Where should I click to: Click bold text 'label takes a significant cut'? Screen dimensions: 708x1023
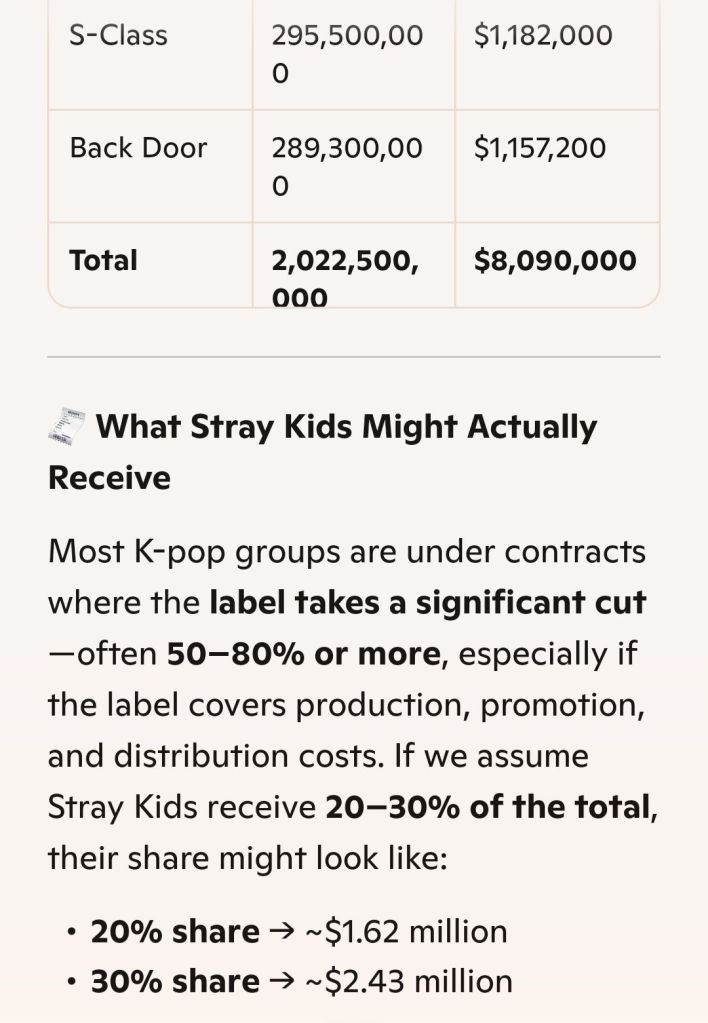428,603
